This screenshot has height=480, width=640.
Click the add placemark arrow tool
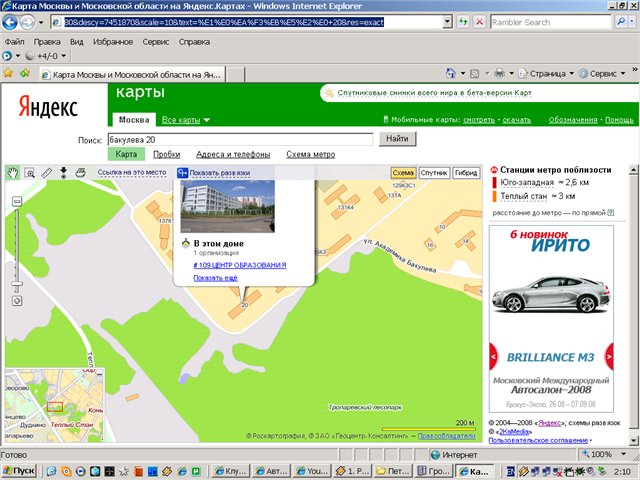pos(63,173)
